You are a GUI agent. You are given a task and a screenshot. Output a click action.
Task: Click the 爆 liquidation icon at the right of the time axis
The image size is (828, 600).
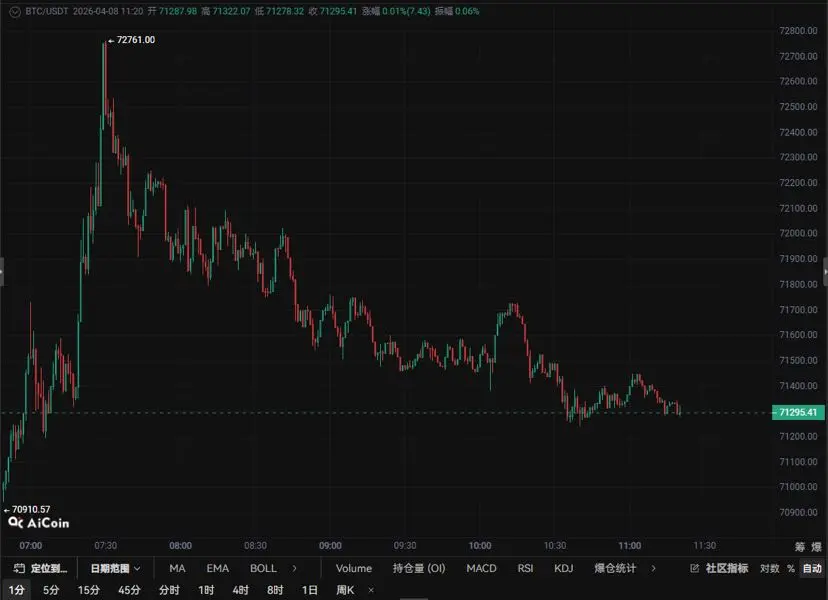click(x=816, y=547)
